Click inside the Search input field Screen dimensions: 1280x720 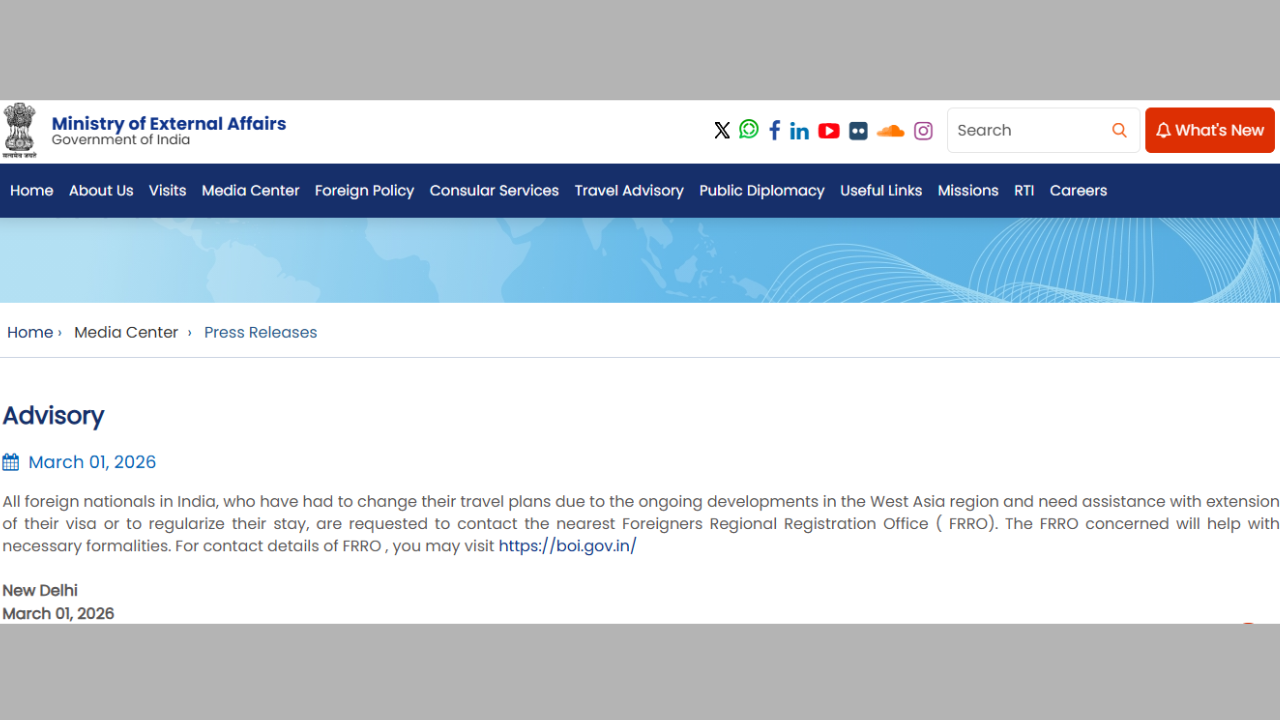[x=1025, y=131]
